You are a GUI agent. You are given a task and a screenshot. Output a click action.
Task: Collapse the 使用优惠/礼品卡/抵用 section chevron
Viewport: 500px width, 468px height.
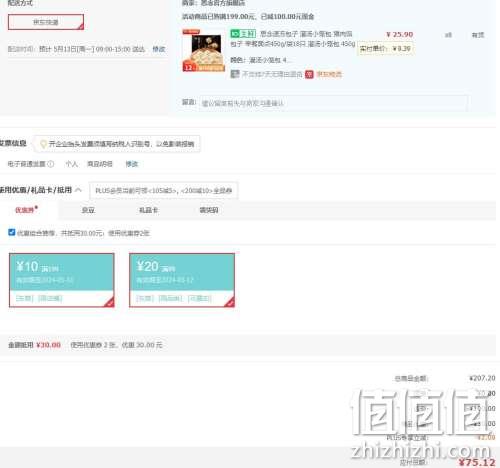click(x=78, y=190)
